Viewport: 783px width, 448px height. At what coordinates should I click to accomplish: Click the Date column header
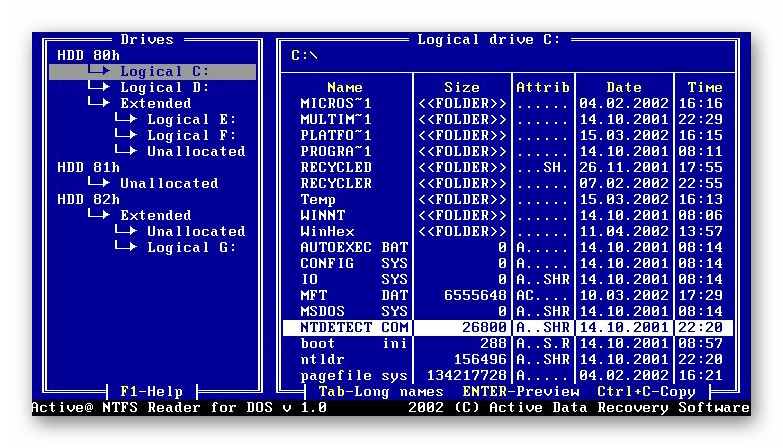point(624,87)
